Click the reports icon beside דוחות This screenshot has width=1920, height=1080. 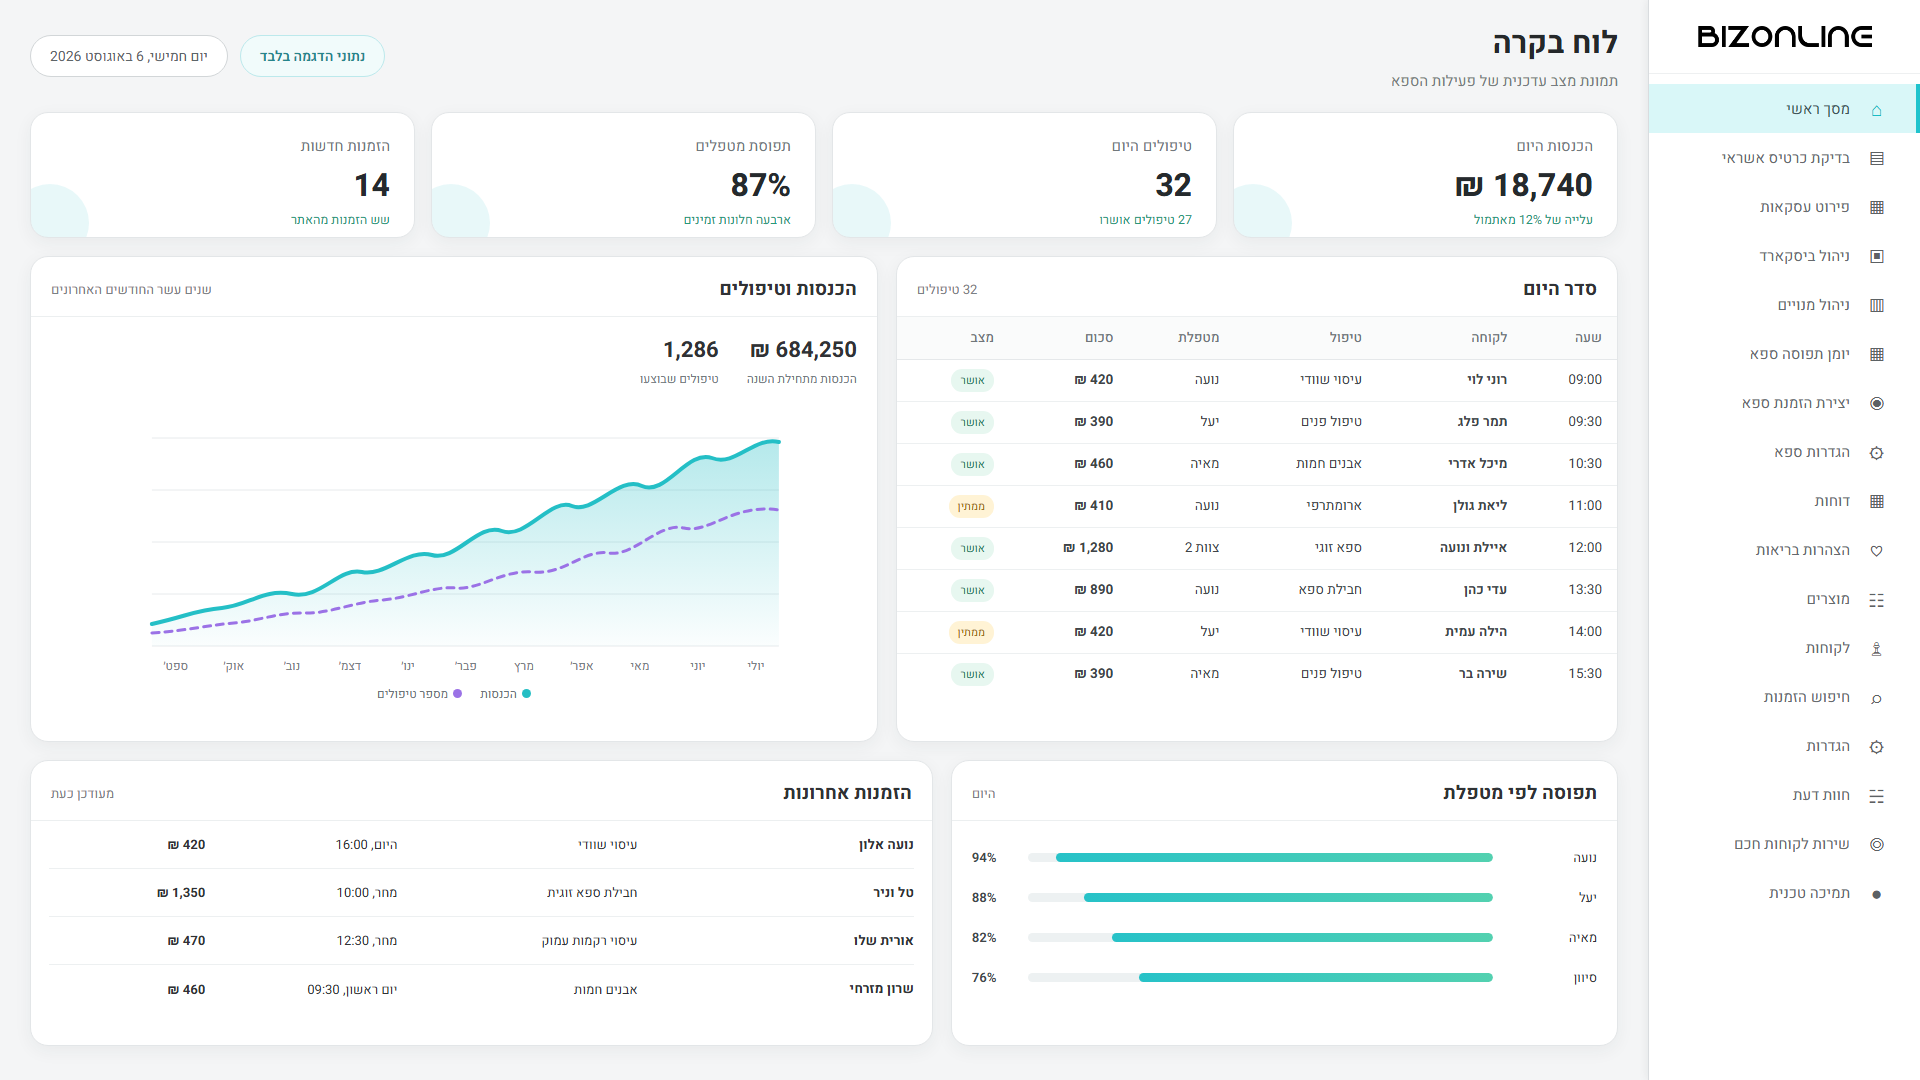1876,502
